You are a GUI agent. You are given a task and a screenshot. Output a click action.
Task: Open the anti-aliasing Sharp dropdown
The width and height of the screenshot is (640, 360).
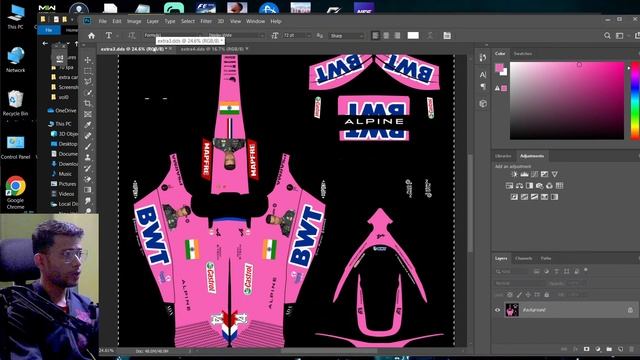tap(347, 36)
